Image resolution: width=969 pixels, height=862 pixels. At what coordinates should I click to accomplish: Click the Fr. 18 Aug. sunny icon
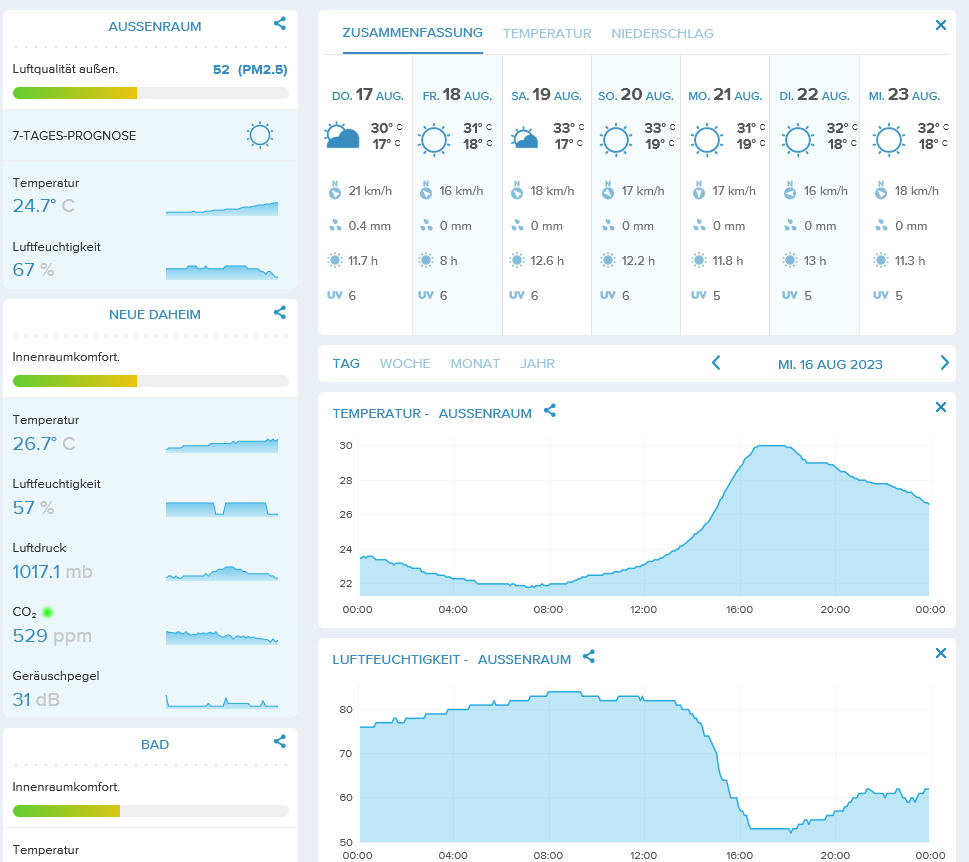coord(434,140)
